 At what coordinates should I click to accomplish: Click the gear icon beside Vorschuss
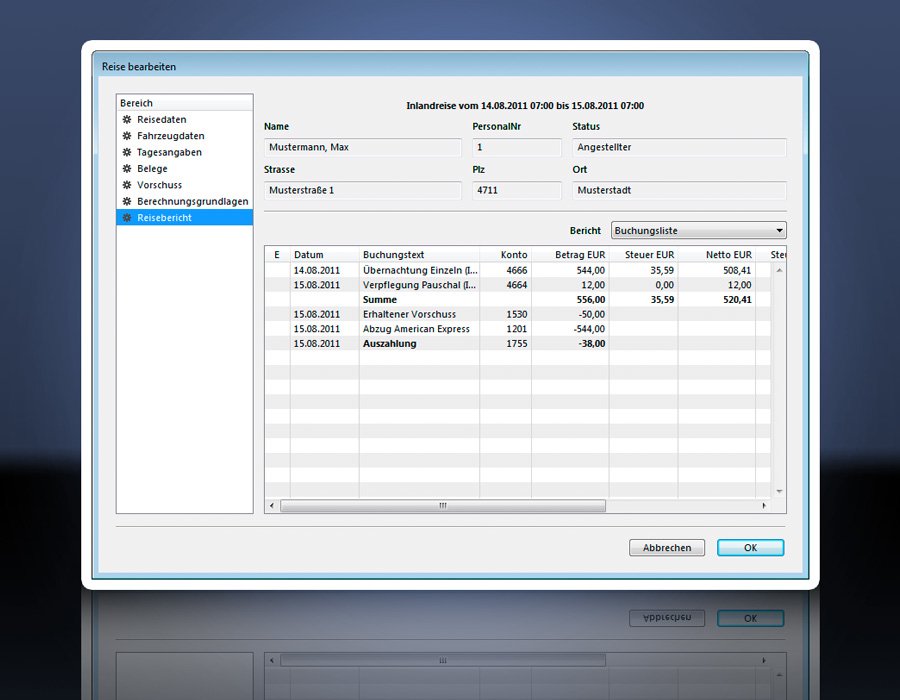pyautogui.click(x=127, y=185)
